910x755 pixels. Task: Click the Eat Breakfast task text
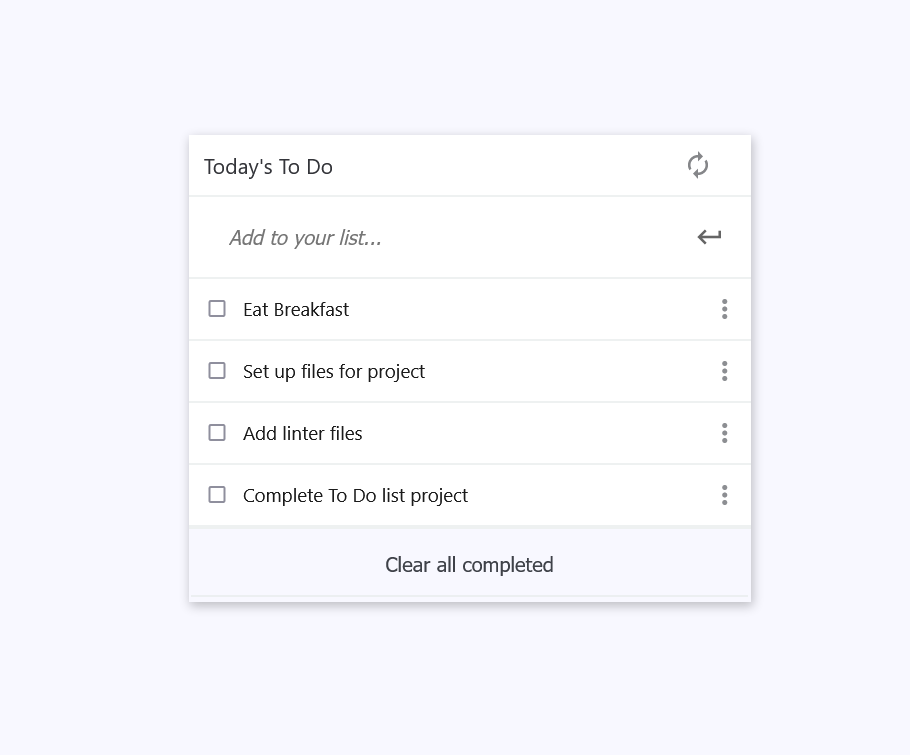point(296,309)
